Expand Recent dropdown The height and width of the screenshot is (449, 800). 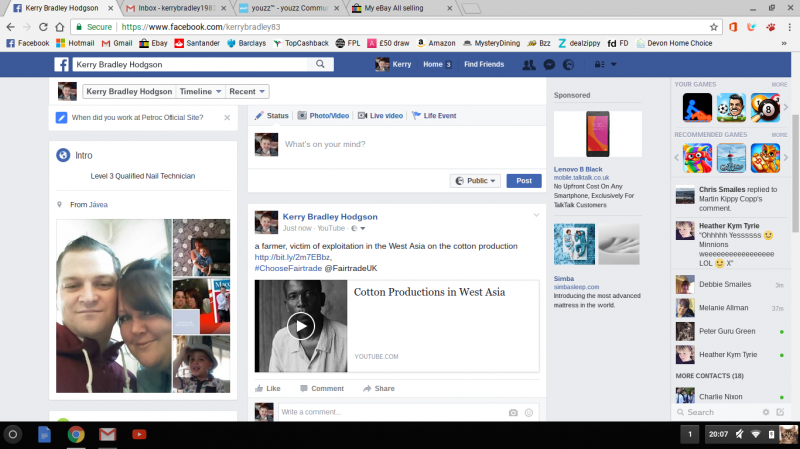(247, 91)
